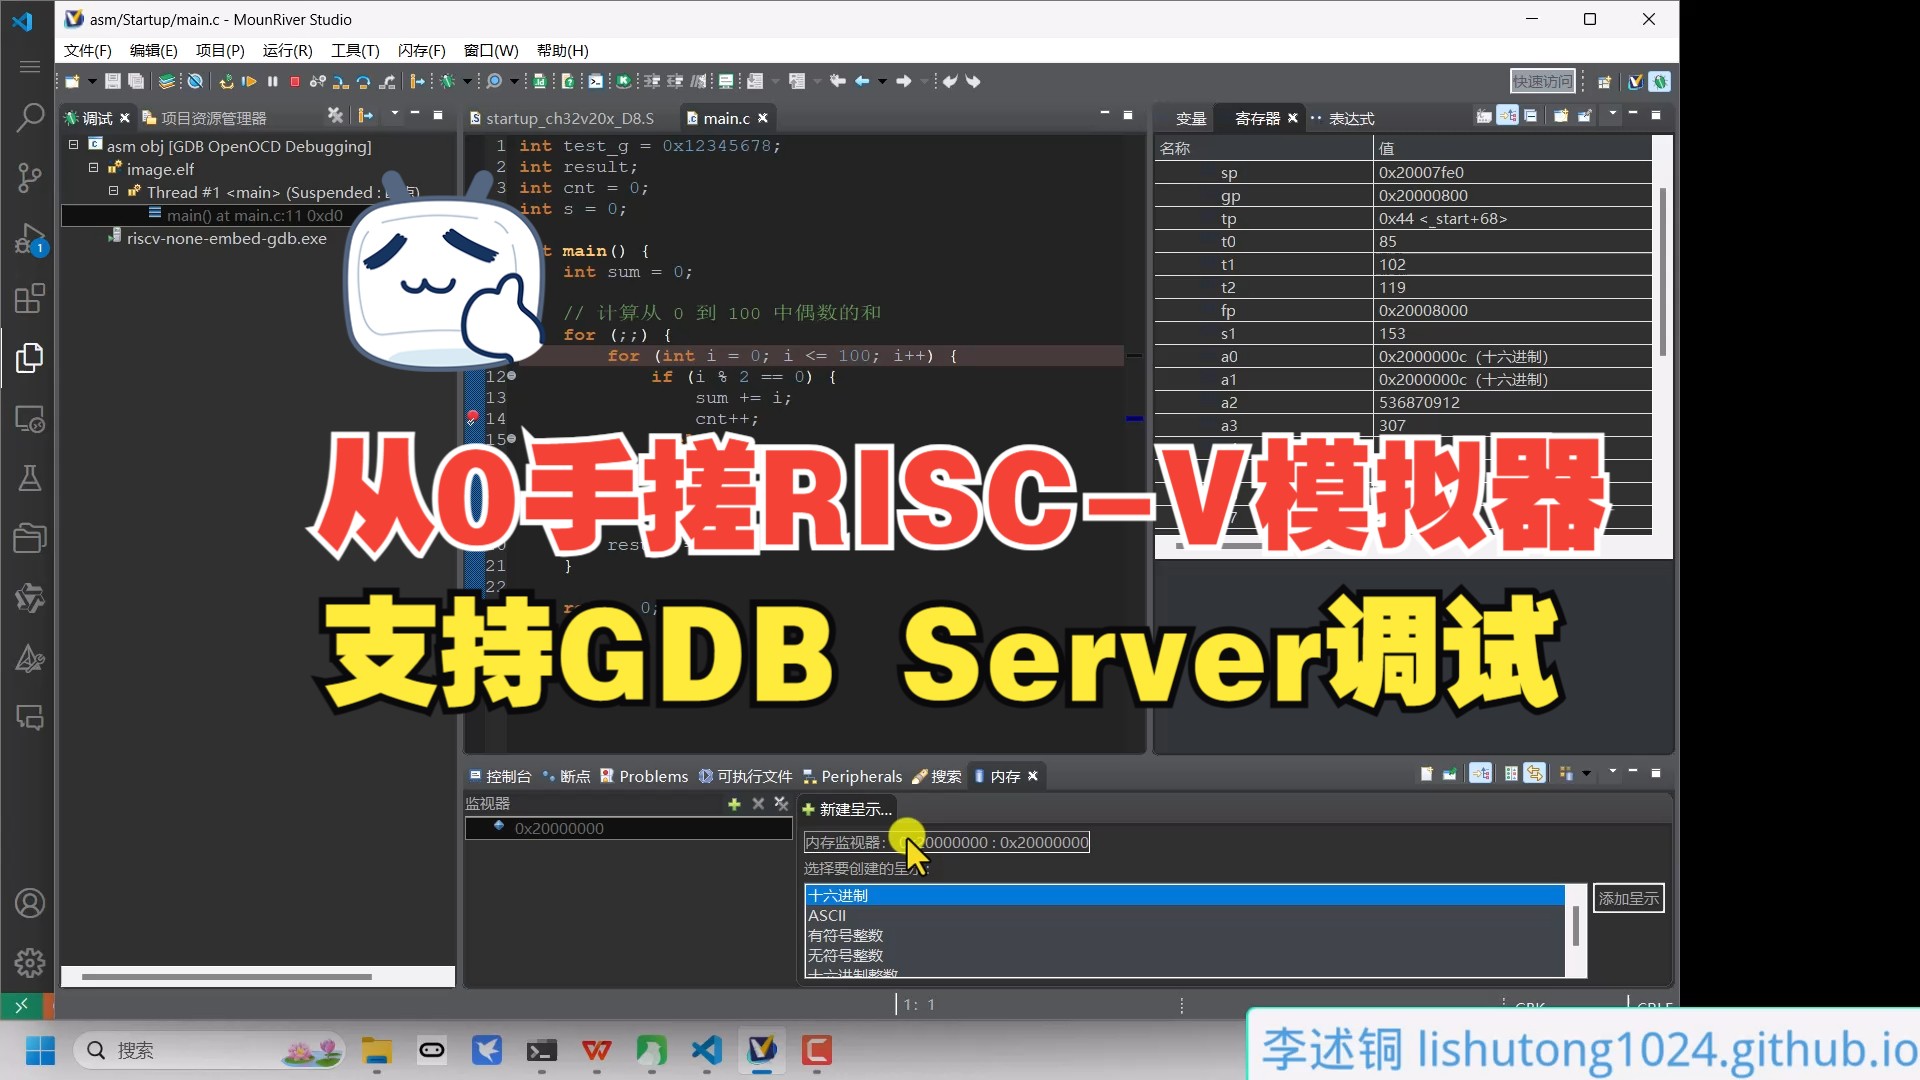Switch to the 项目资源管理器 tab
This screenshot has width=1920, height=1080.
click(x=204, y=118)
